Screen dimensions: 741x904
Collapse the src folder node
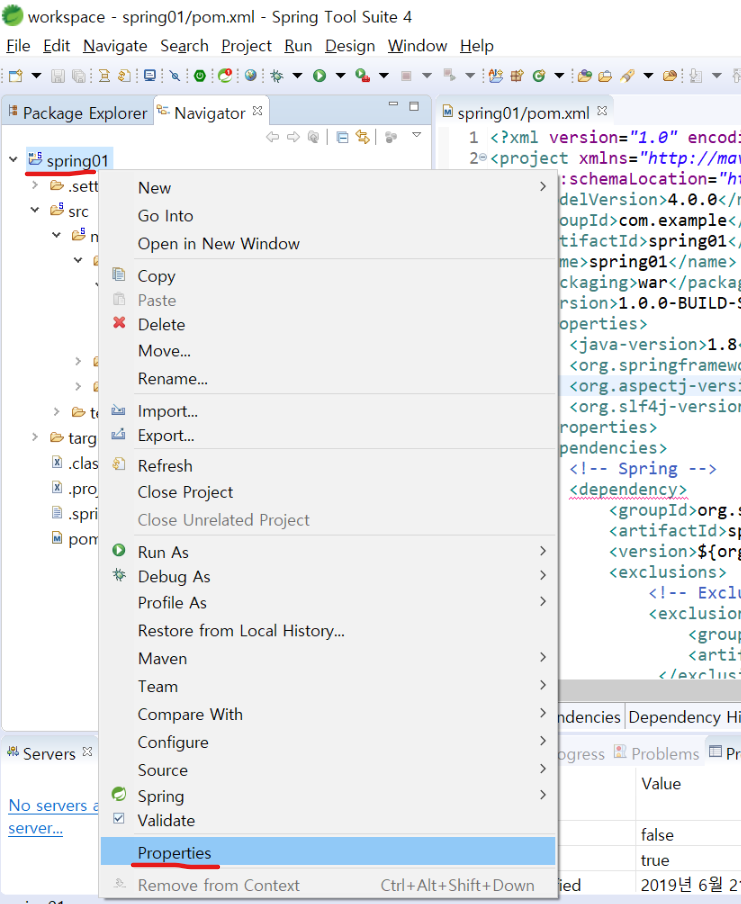35,210
